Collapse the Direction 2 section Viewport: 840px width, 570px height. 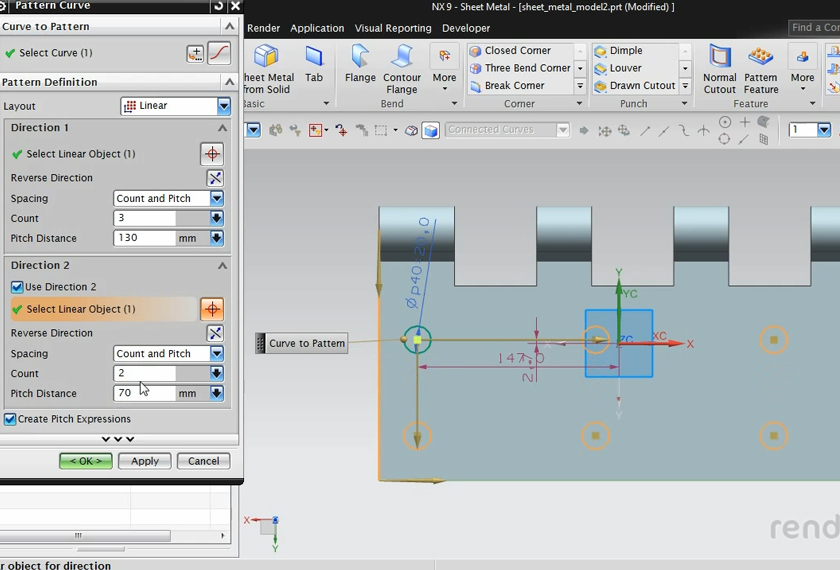click(x=222, y=266)
